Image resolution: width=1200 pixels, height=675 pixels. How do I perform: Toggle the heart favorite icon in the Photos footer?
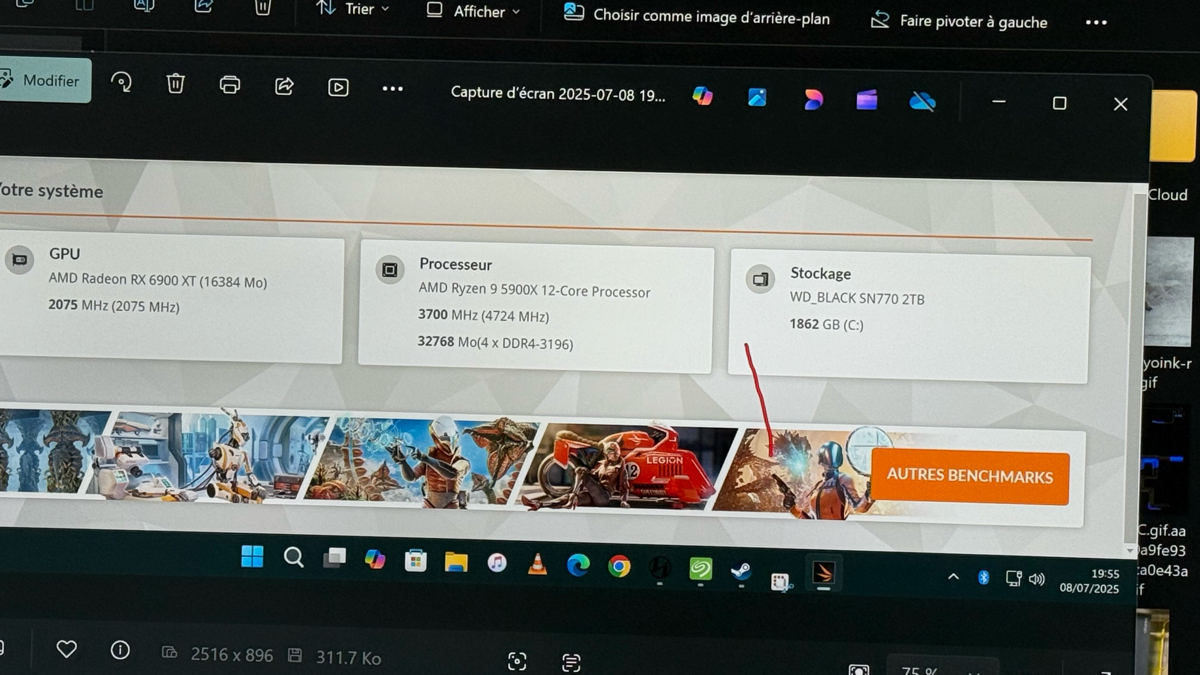(x=67, y=649)
